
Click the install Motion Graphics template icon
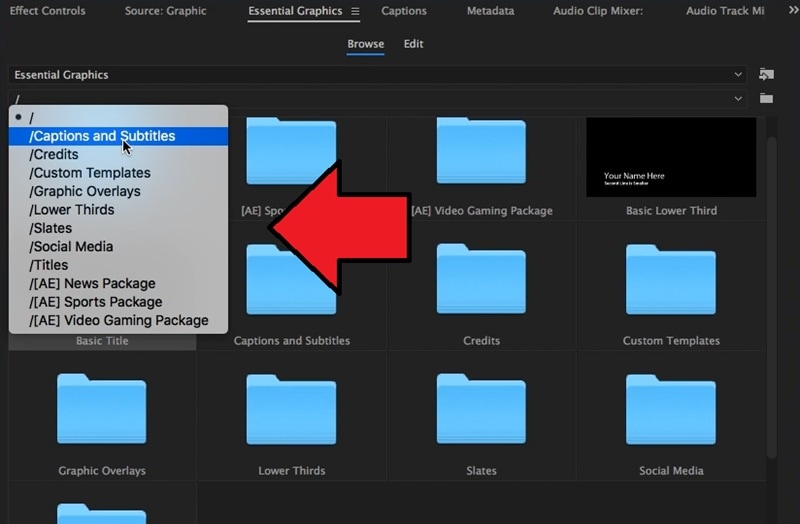click(x=766, y=74)
